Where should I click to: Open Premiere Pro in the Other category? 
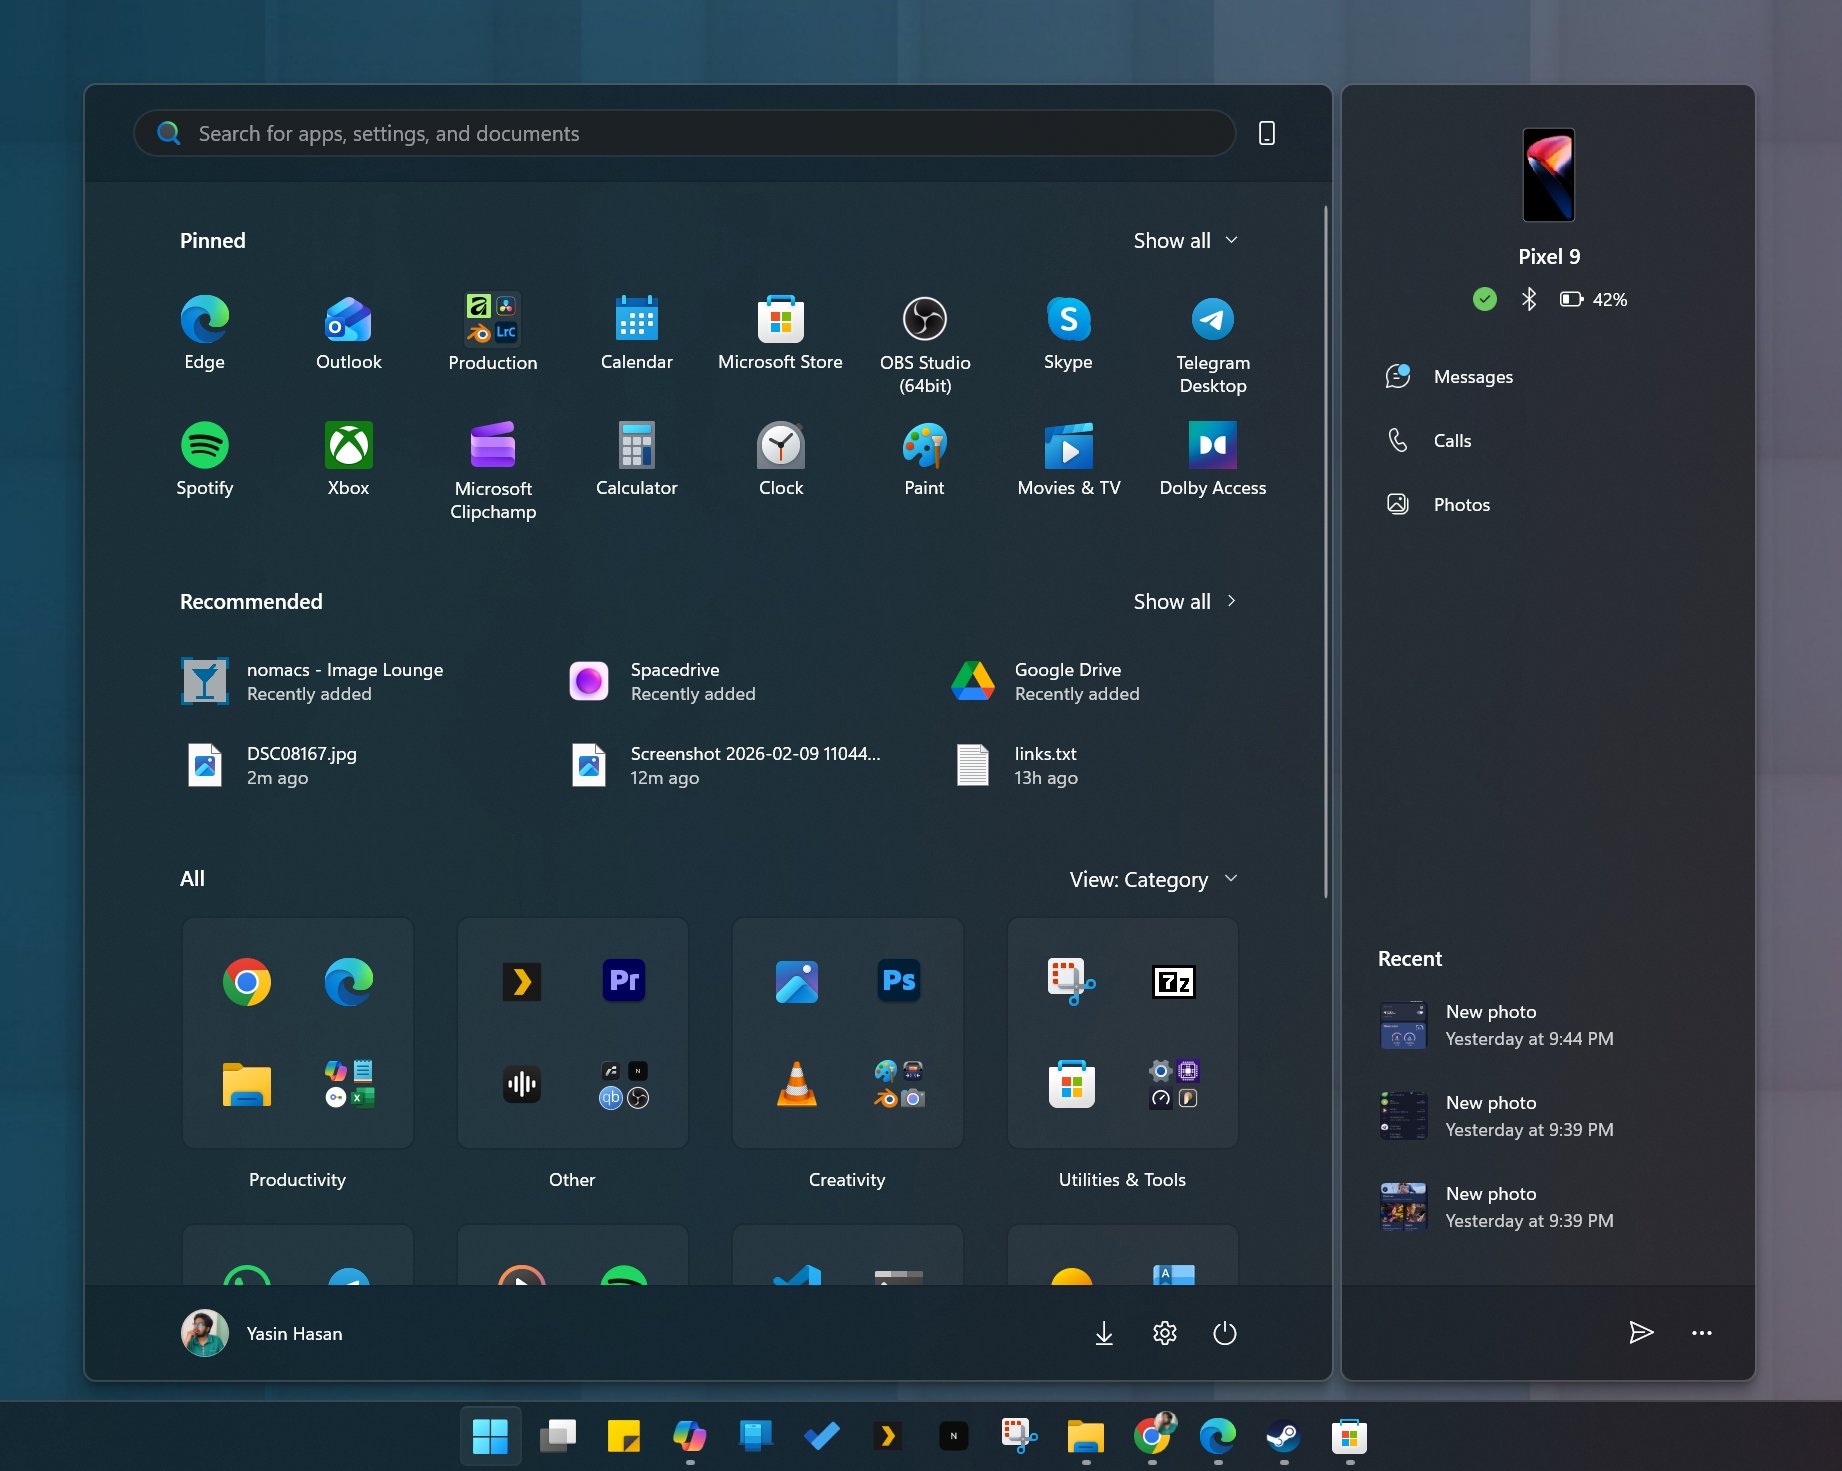[x=624, y=981]
